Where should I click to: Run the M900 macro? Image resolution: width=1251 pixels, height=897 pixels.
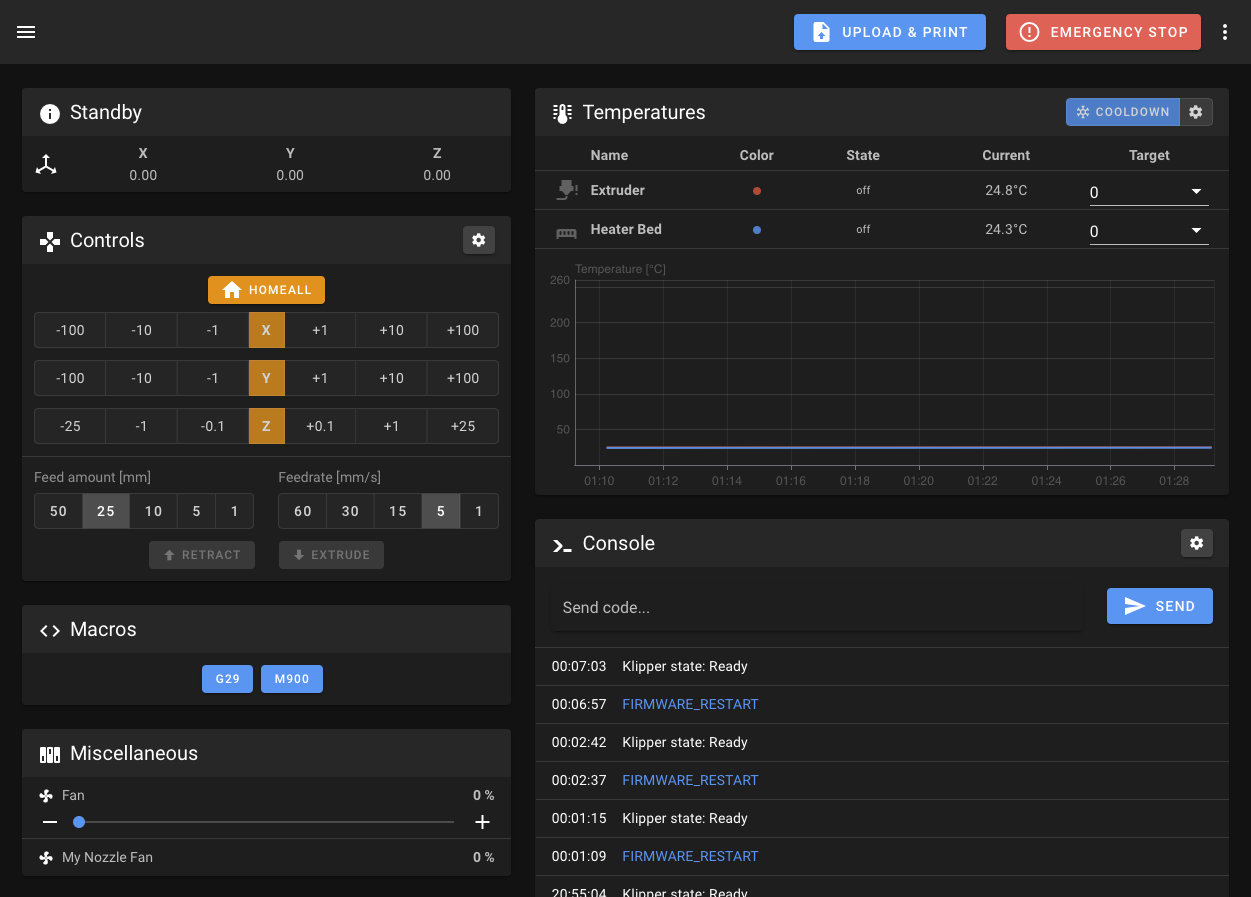292,679
